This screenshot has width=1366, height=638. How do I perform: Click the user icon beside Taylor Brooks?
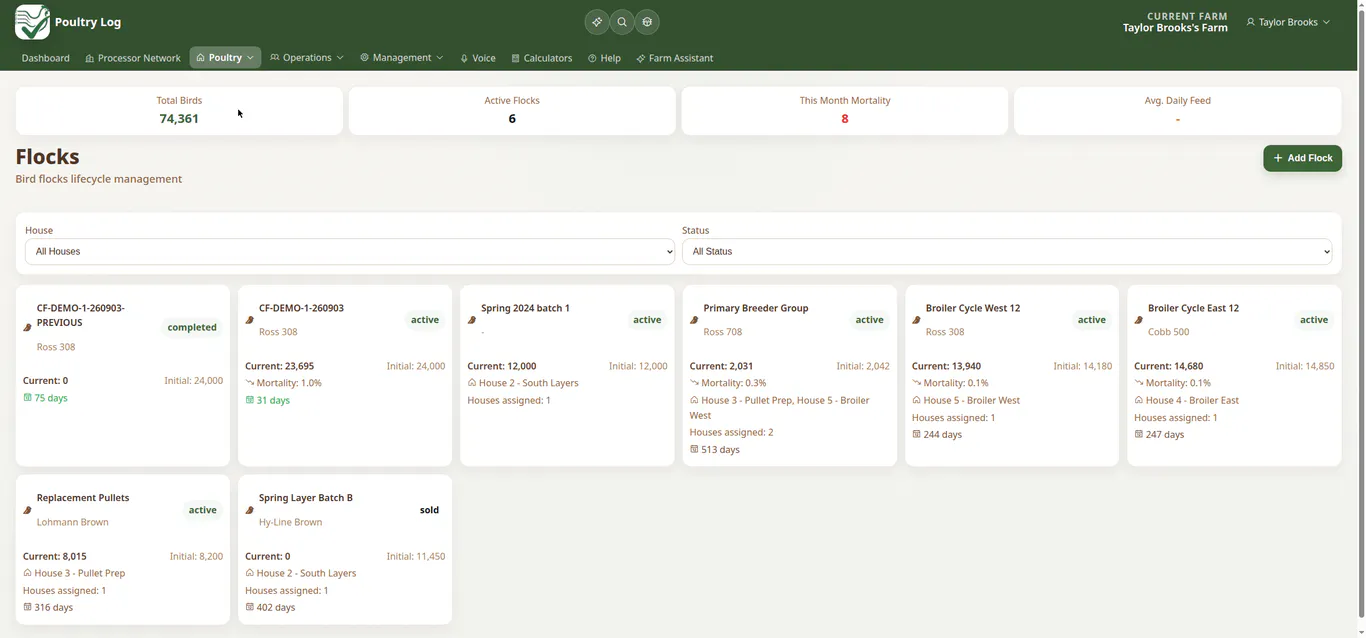pyautogui.click(x=1250, y=22)
